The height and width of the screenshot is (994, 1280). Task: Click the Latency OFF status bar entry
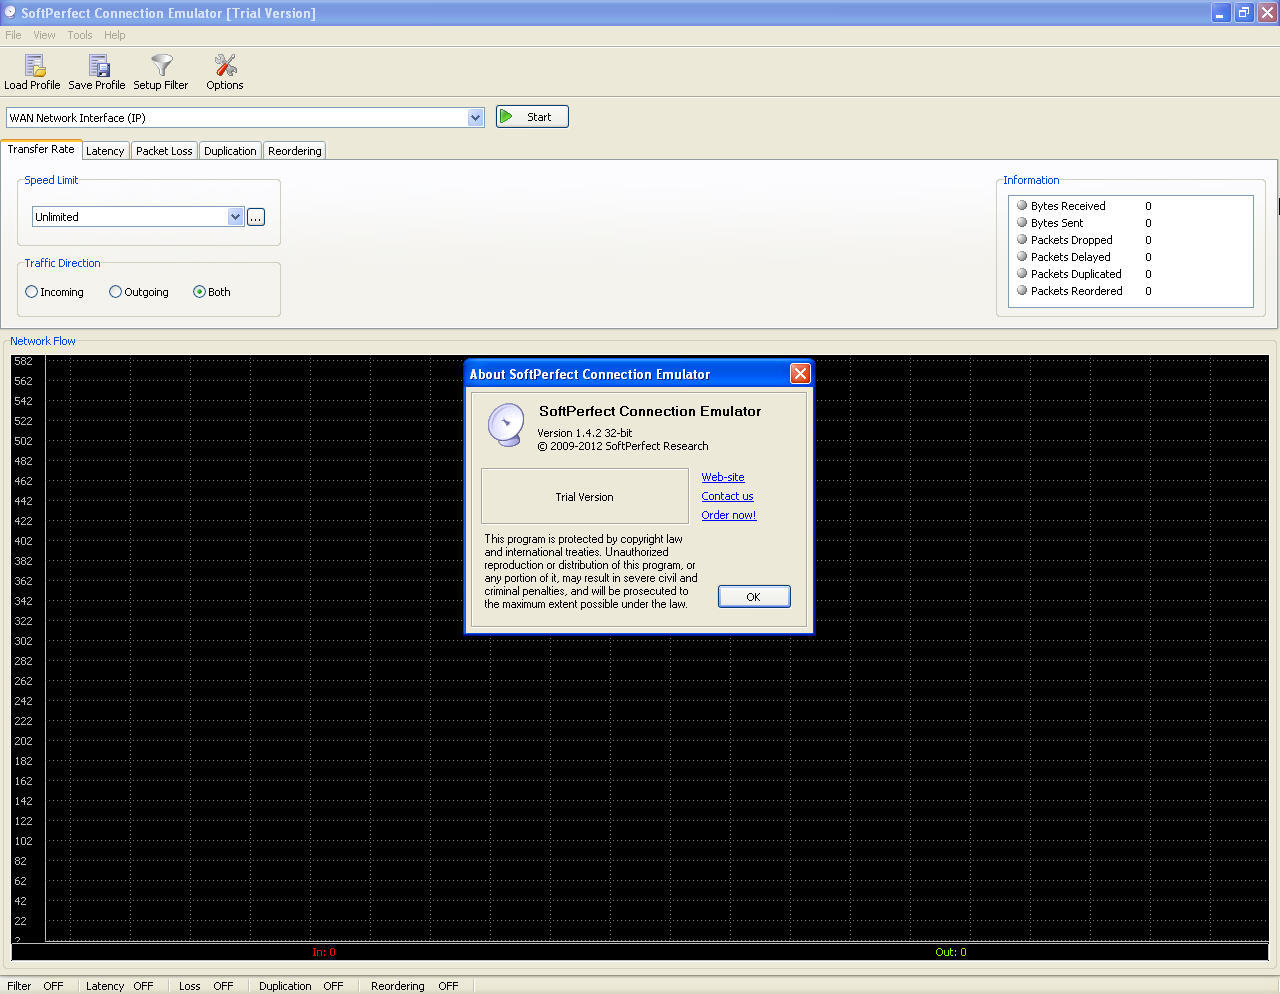tap(119, 986)
